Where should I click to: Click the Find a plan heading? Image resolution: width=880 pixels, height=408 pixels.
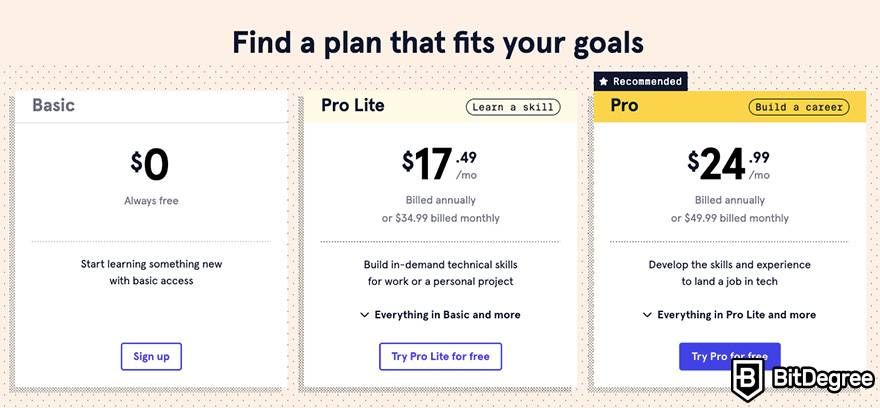pos(438,43)
